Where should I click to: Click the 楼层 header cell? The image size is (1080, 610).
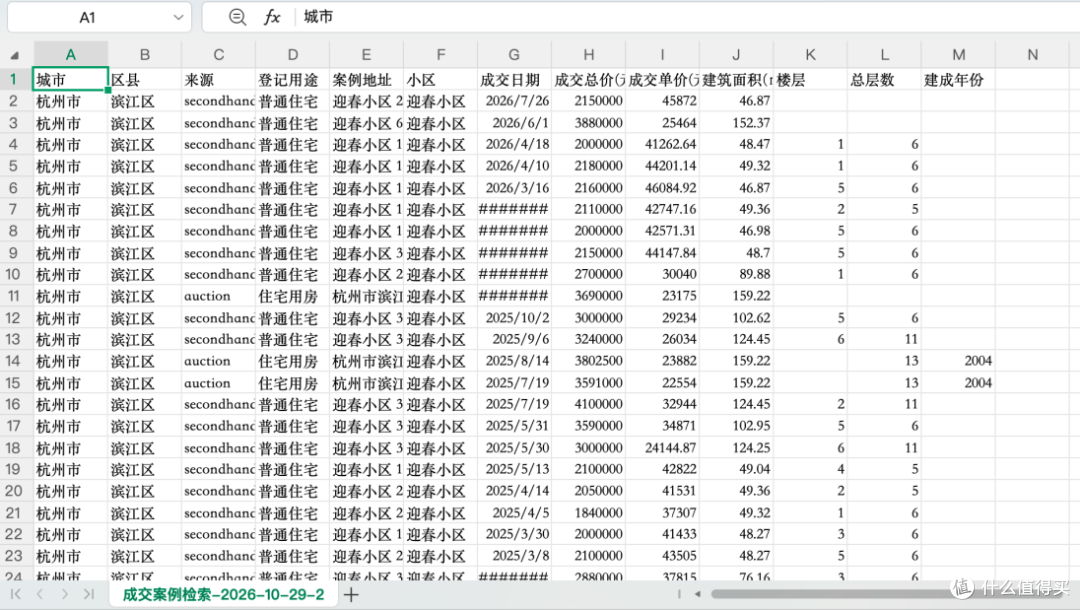[x=810, y=79]
